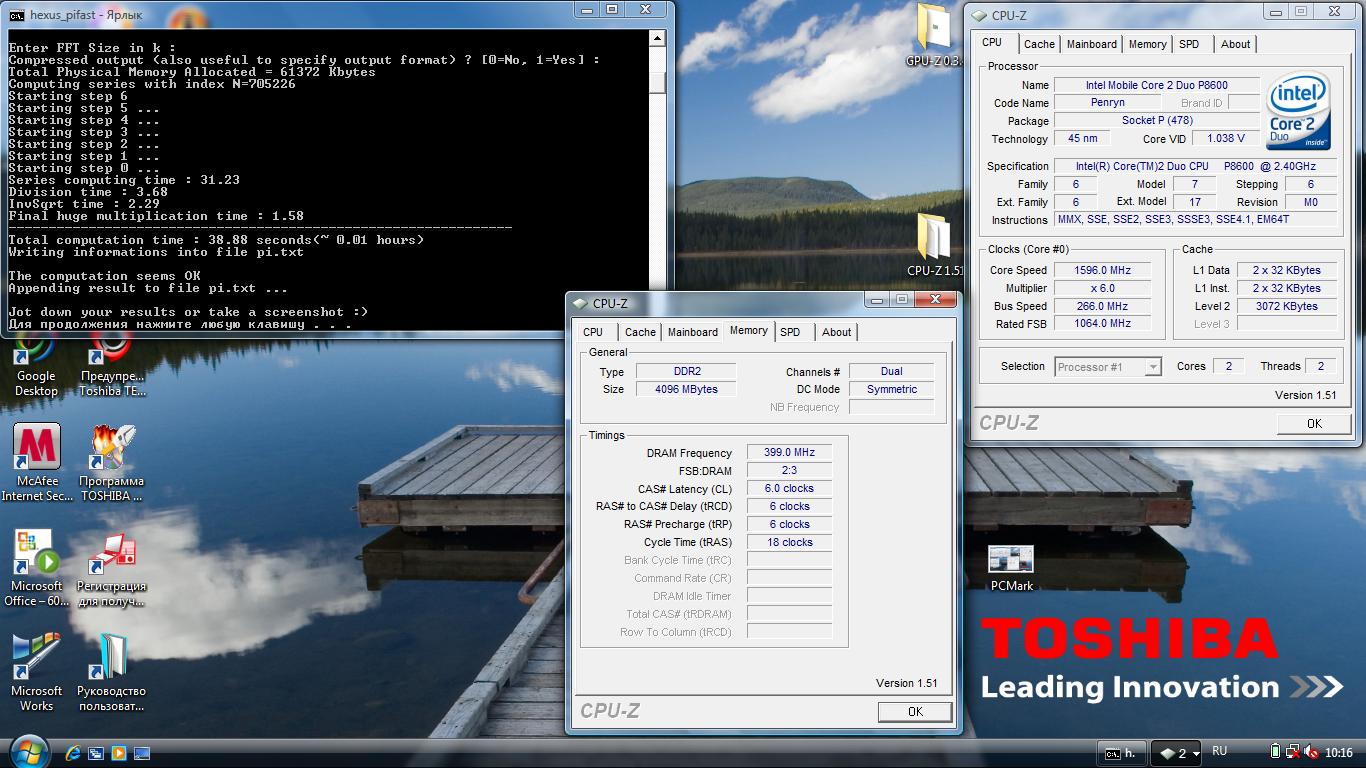Click Package value Socket P (478)

pyautogui.click(x=1157, y=121)
